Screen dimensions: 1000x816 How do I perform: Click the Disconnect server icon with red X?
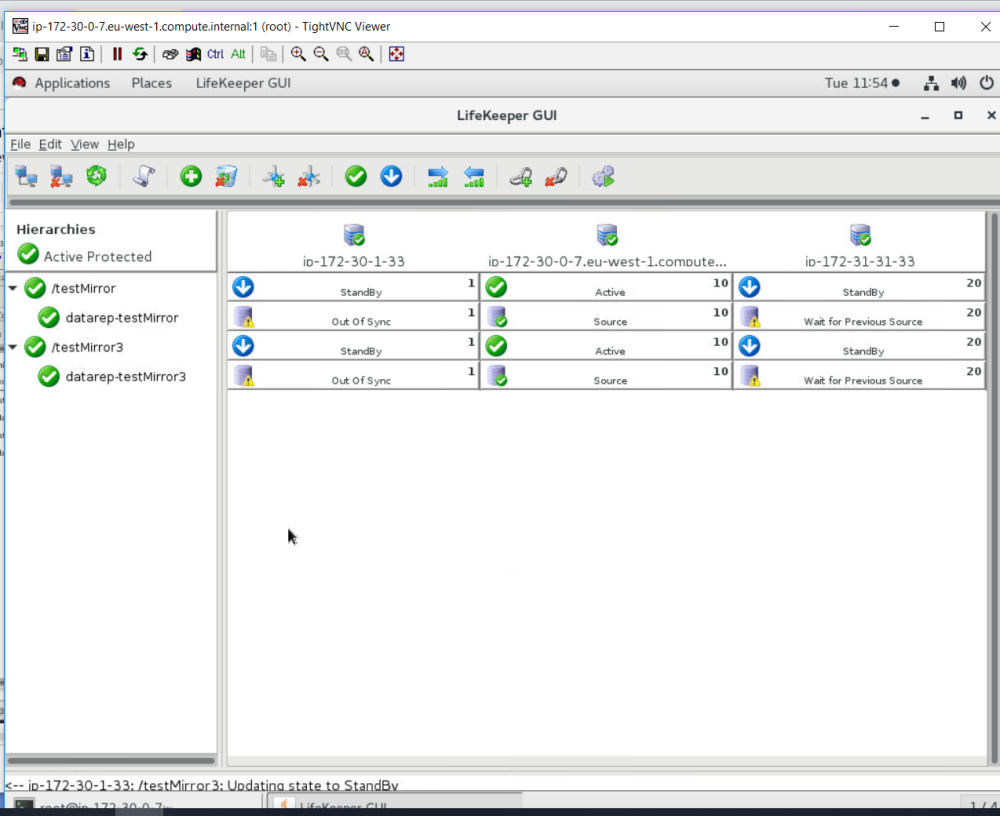point(61,177)
